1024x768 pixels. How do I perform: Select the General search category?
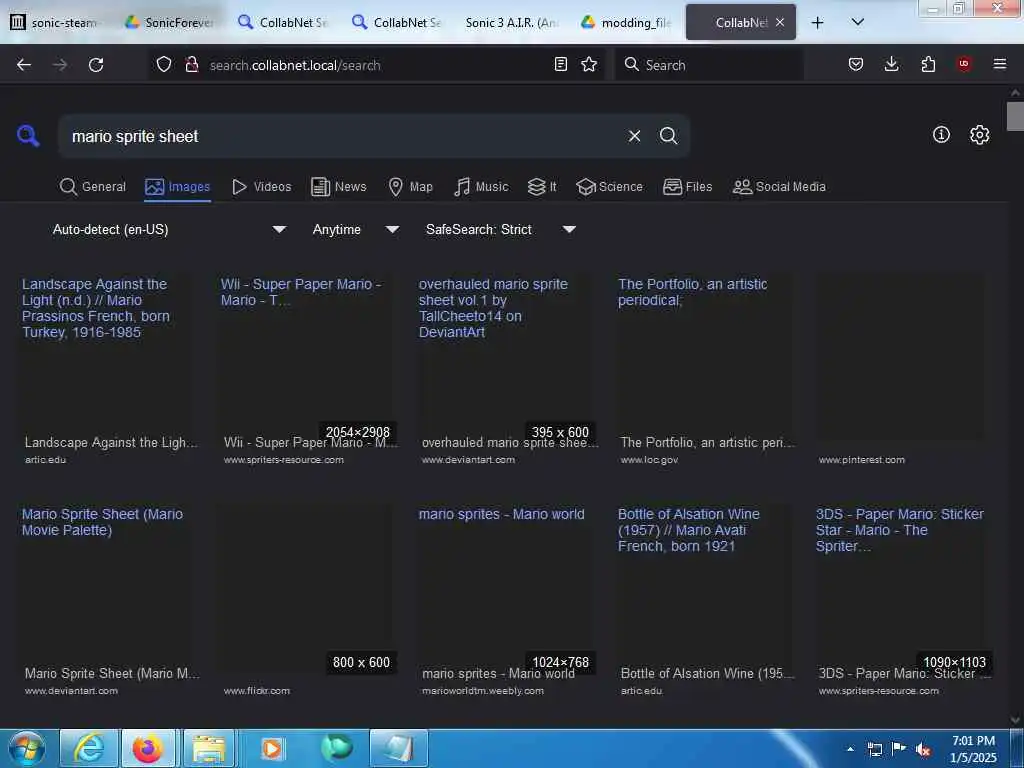[x=93, y=187]
